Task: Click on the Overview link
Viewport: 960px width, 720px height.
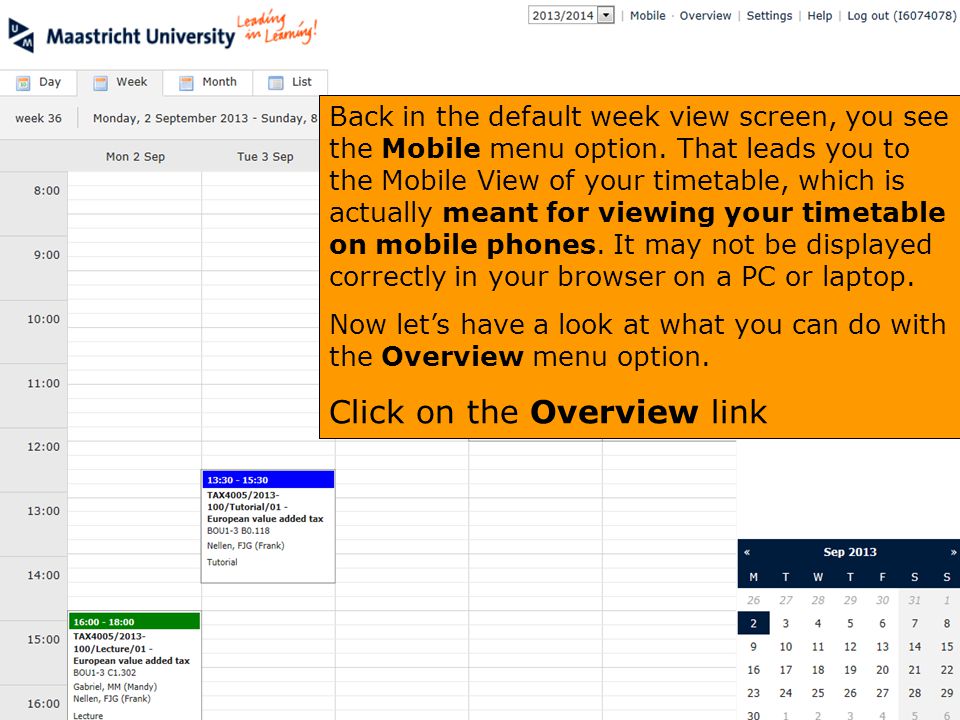Action: (x=705, y=16)
